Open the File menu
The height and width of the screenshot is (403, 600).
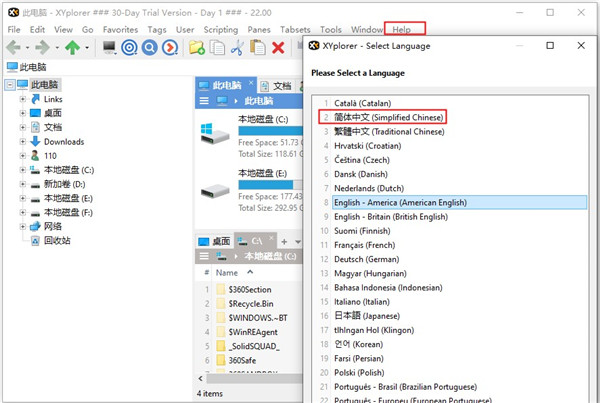pos(14,29)
